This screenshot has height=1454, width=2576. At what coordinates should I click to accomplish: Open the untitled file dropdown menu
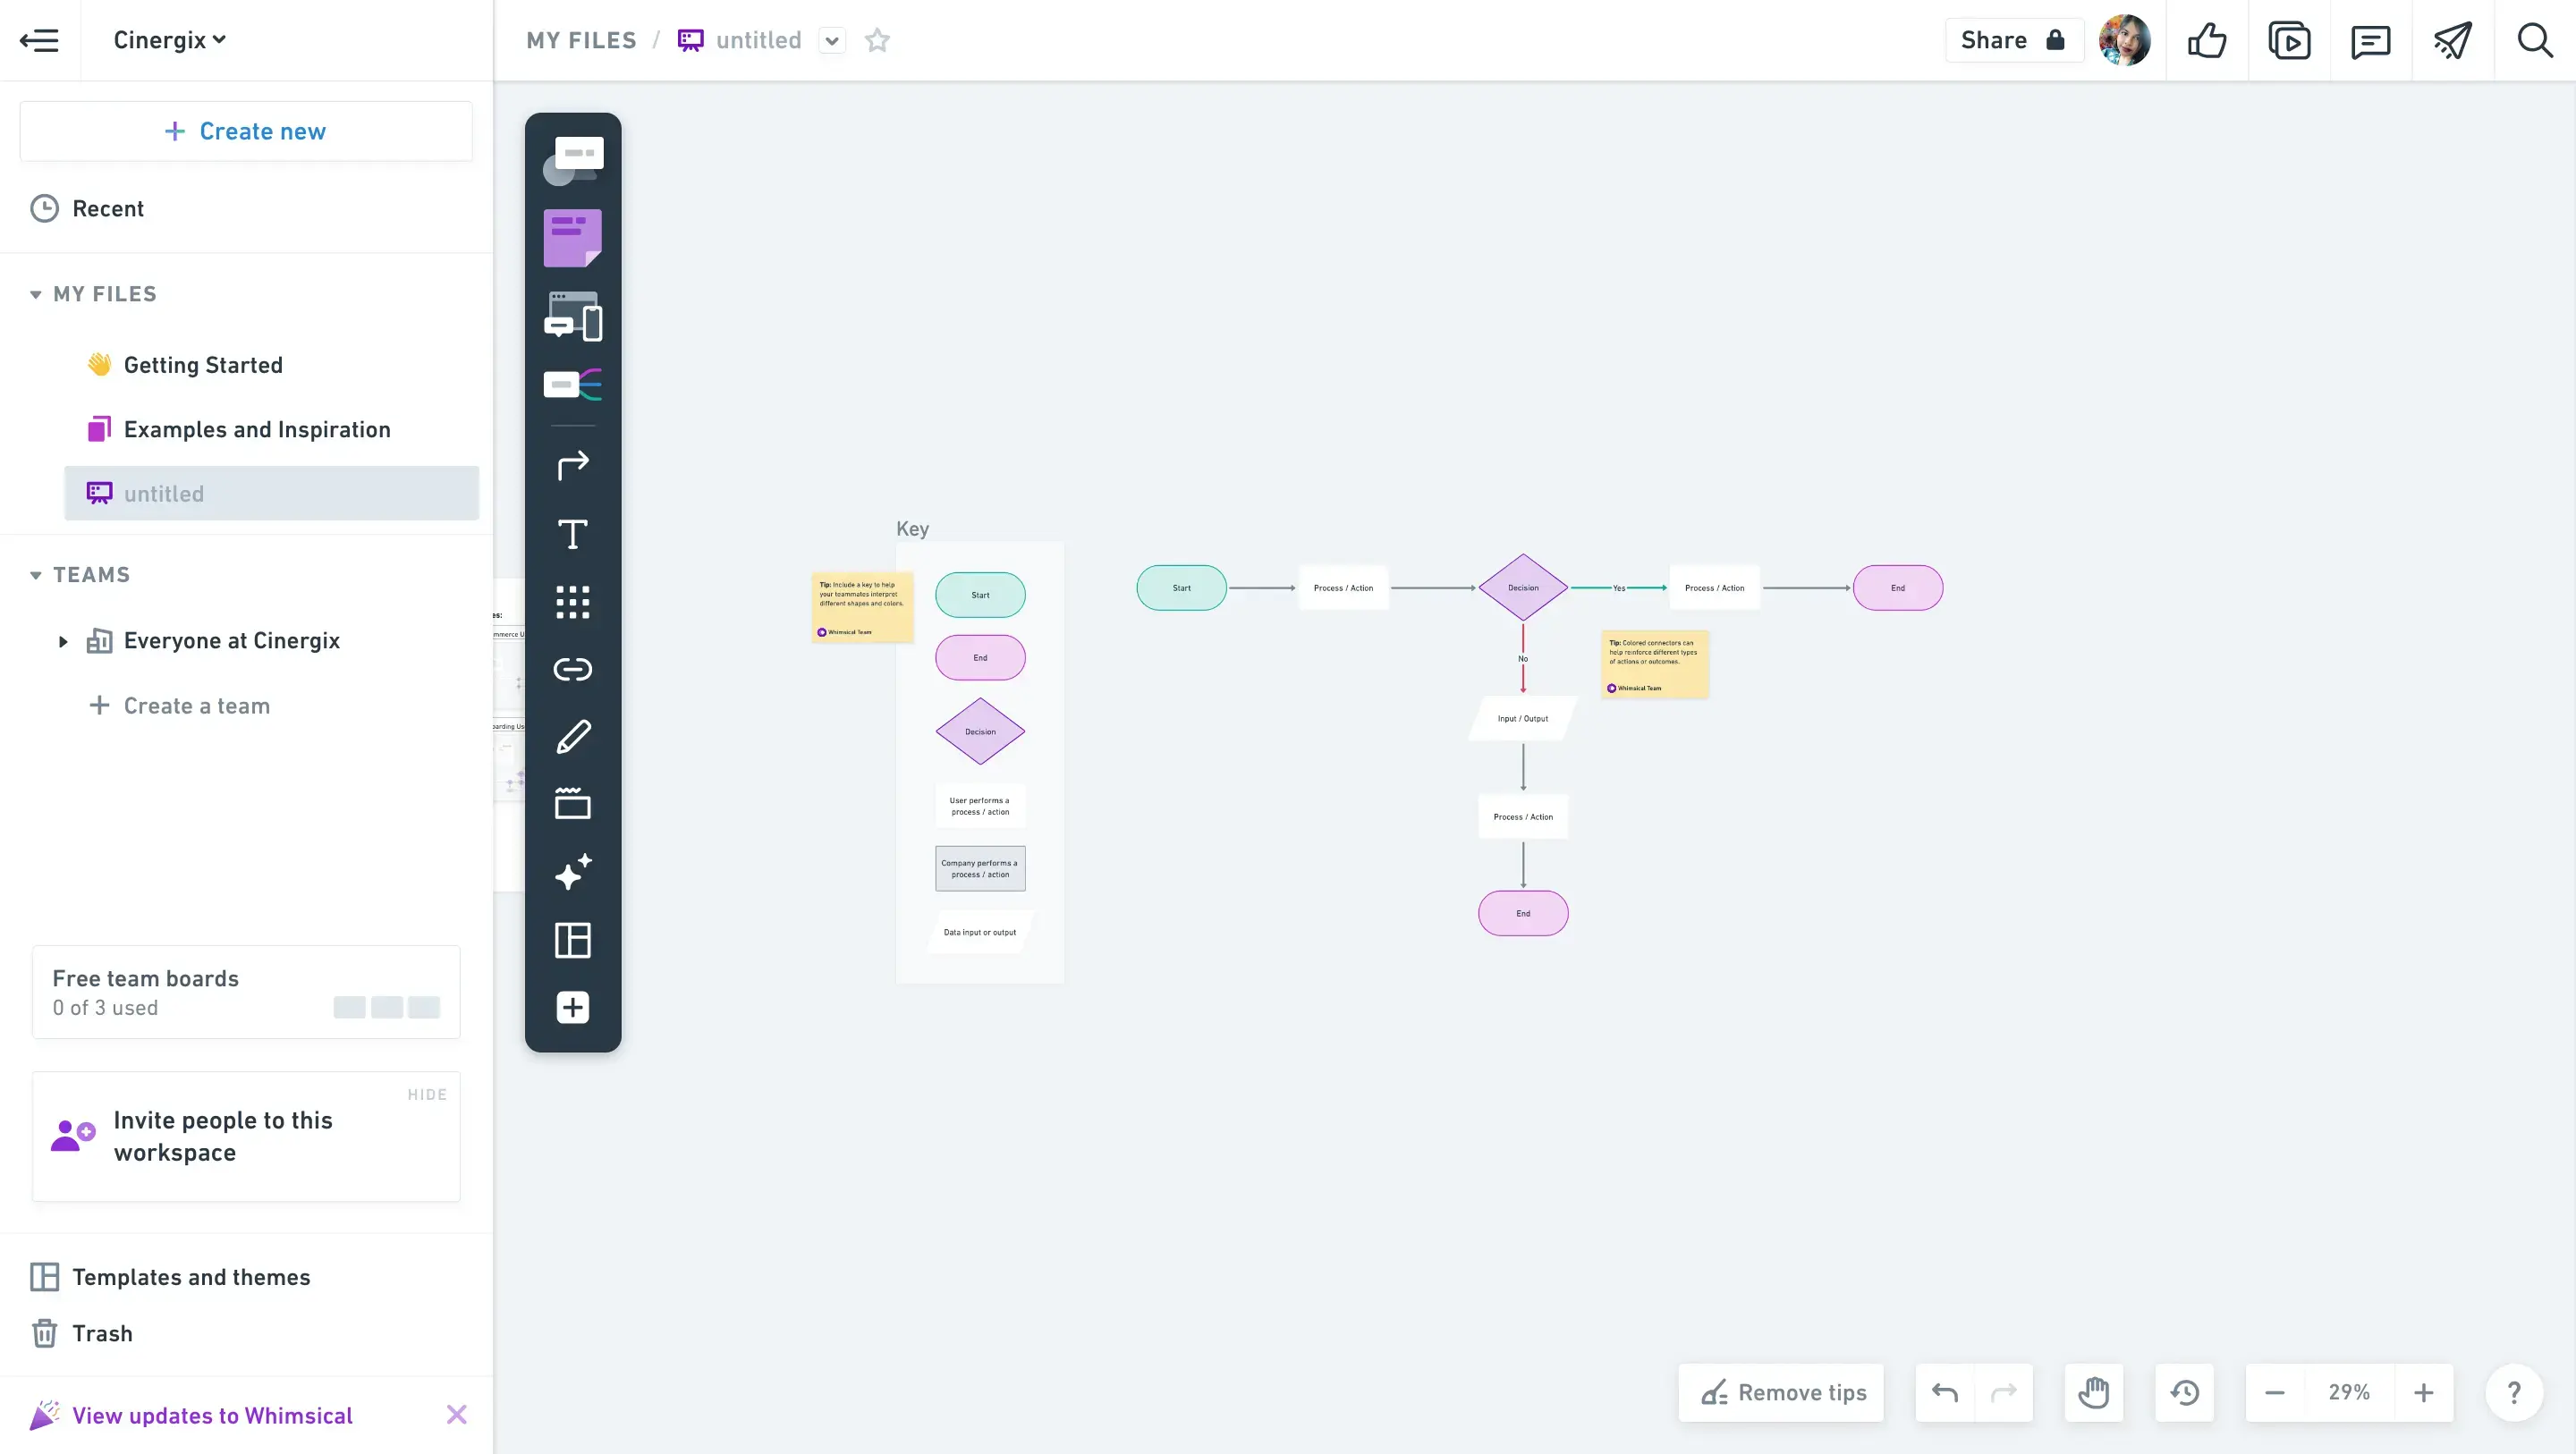coord(832,40)
